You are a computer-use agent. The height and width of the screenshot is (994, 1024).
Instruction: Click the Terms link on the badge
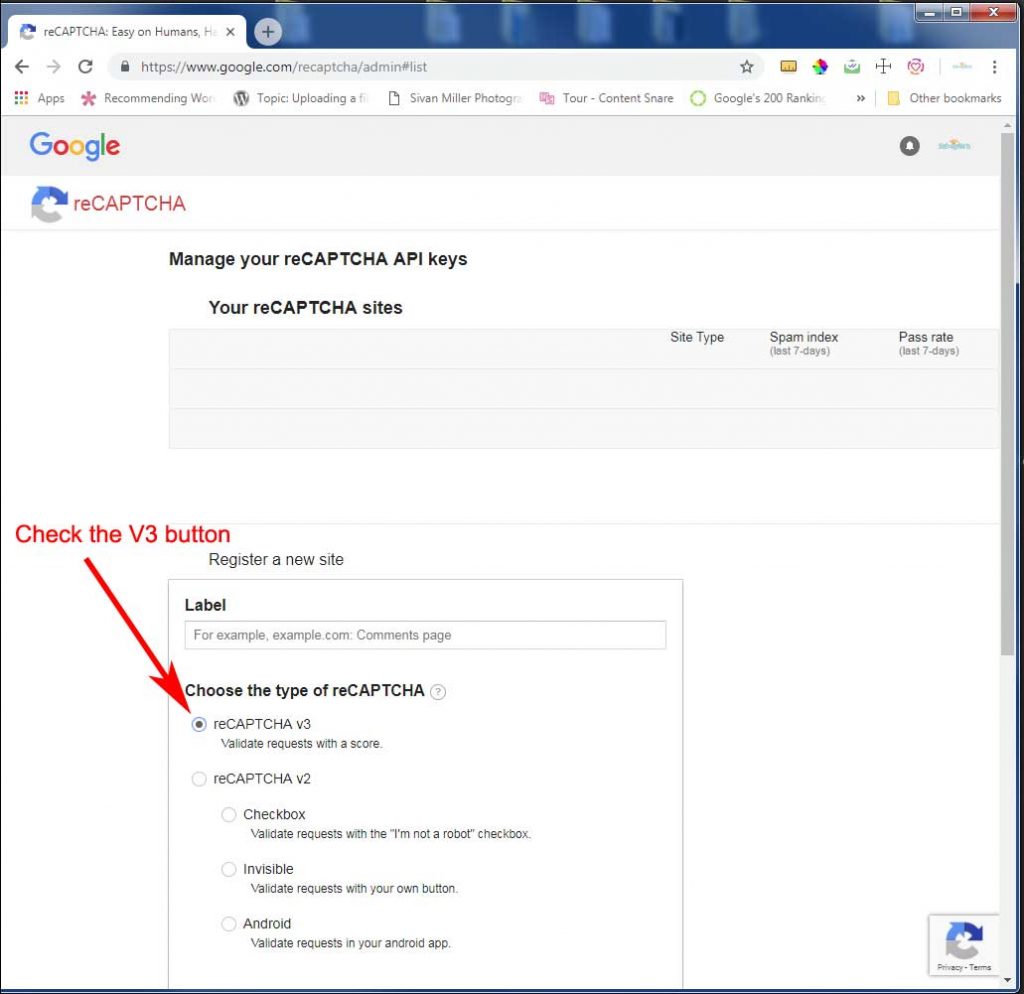(x=980, y=967)
